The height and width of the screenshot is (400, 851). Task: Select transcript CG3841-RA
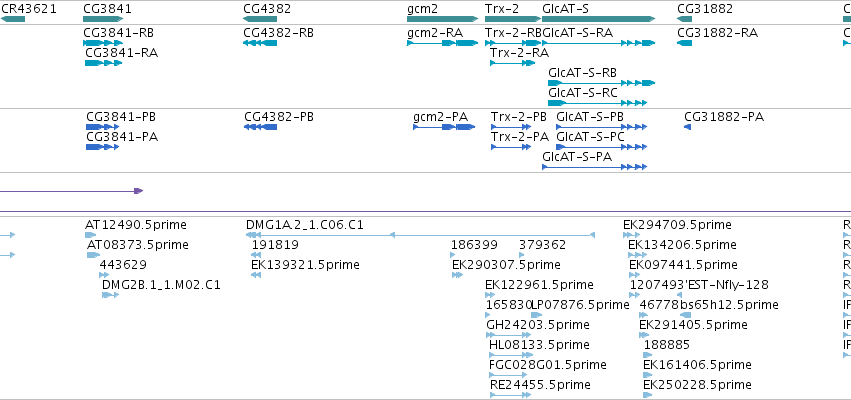click(x=122, y=53)
